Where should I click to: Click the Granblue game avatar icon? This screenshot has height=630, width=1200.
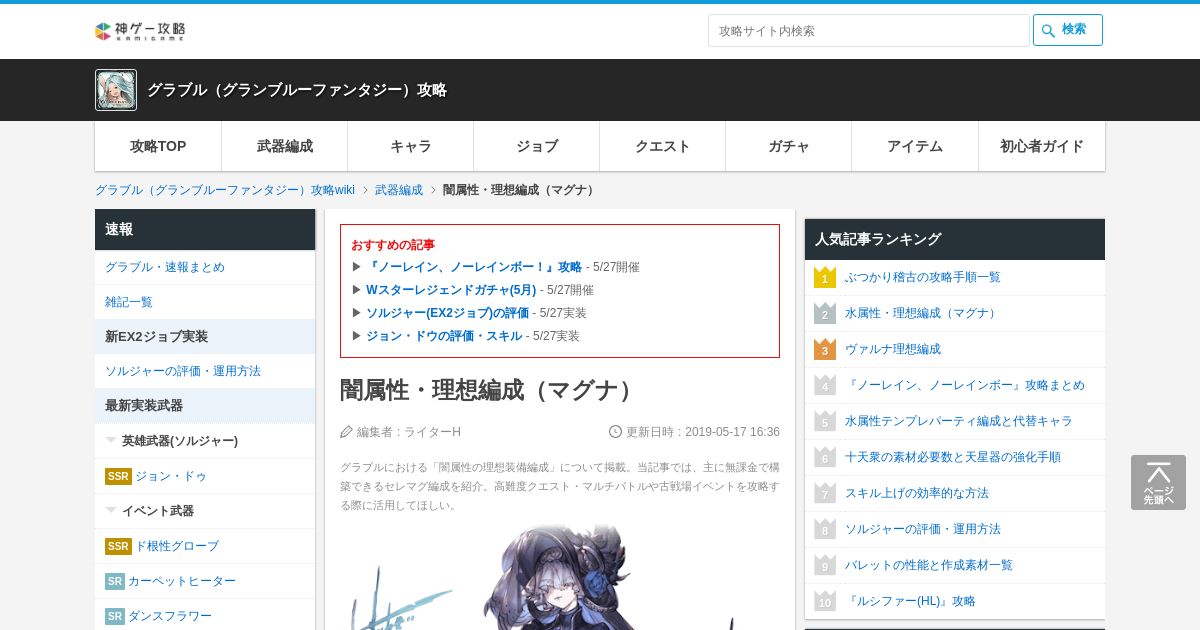(116, 90)
